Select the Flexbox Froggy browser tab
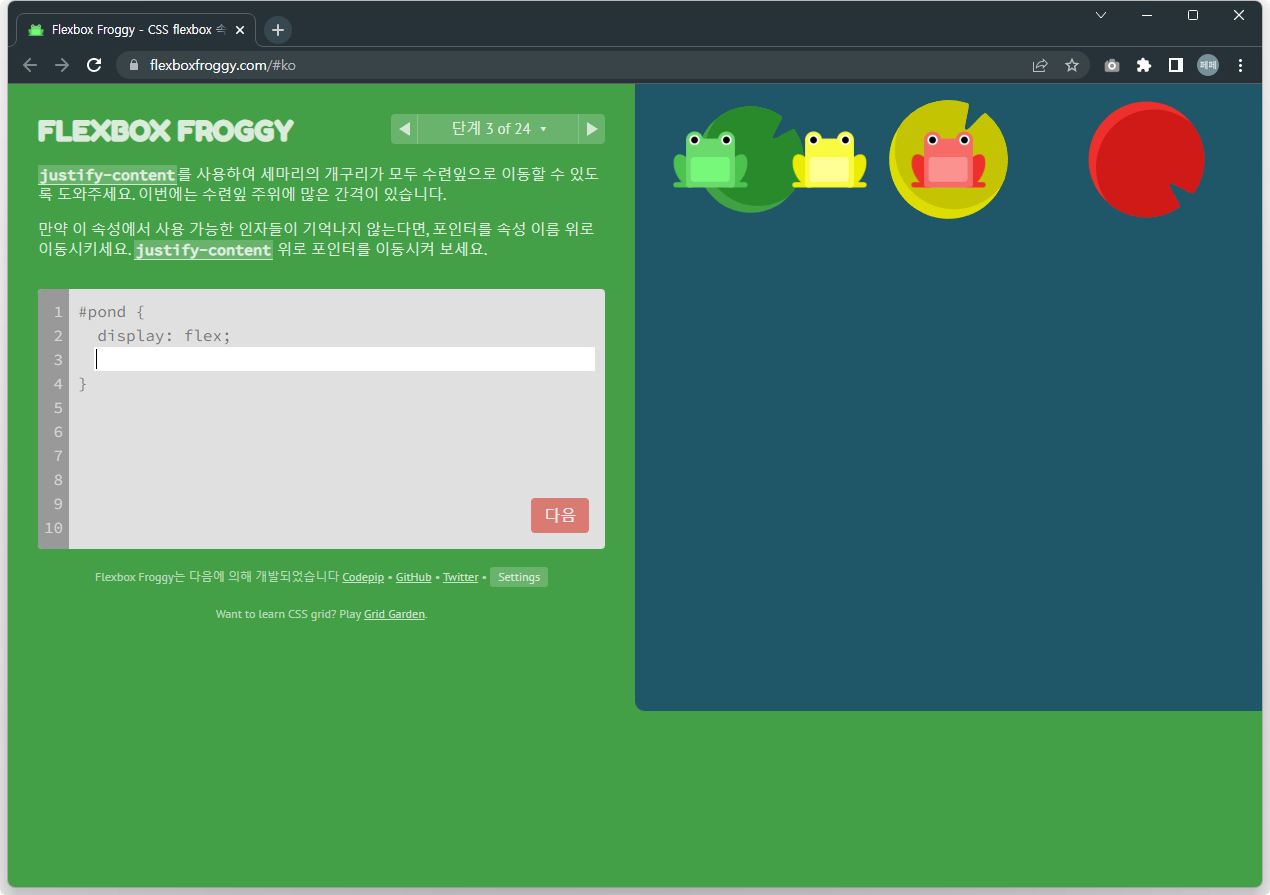Image resolution: width=1270 pixels, height=895 pixels. pos(136,30)
